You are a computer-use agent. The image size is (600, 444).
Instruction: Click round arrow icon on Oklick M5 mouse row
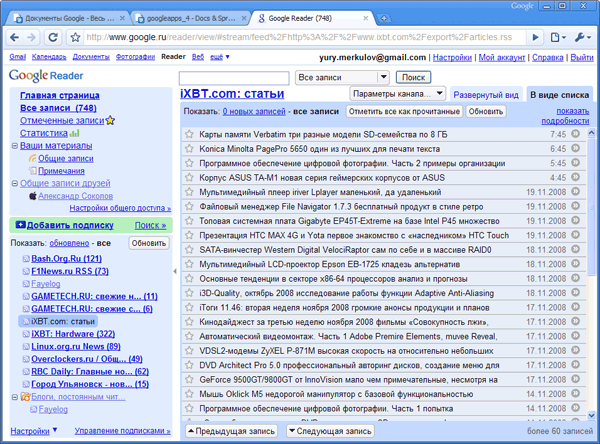click(576, 393)
